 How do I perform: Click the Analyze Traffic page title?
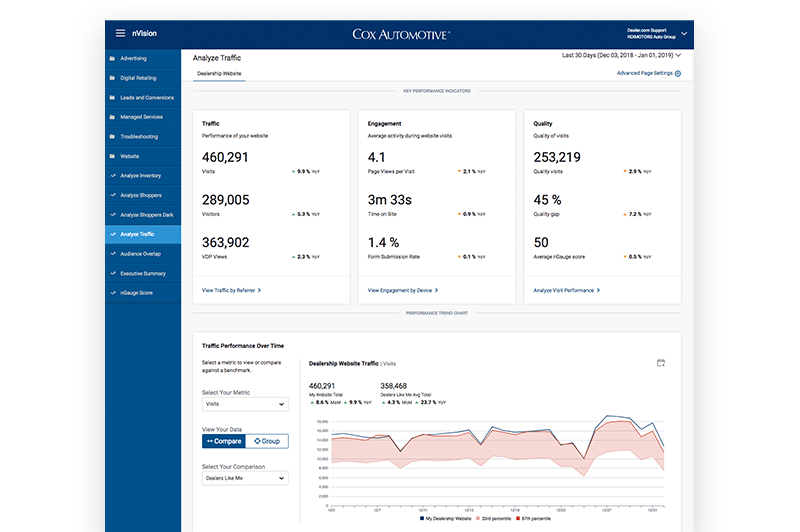217,58
